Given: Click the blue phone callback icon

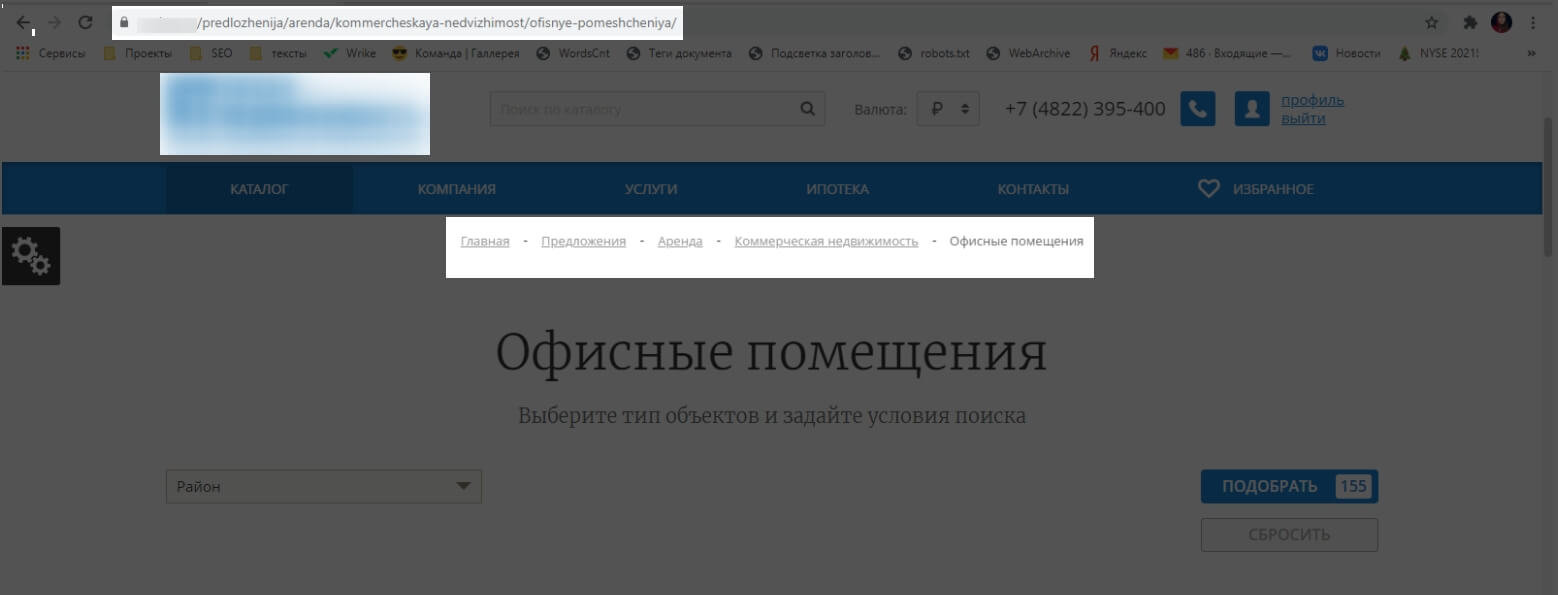Looking at the screenshot, I should tap(1198, 109).
